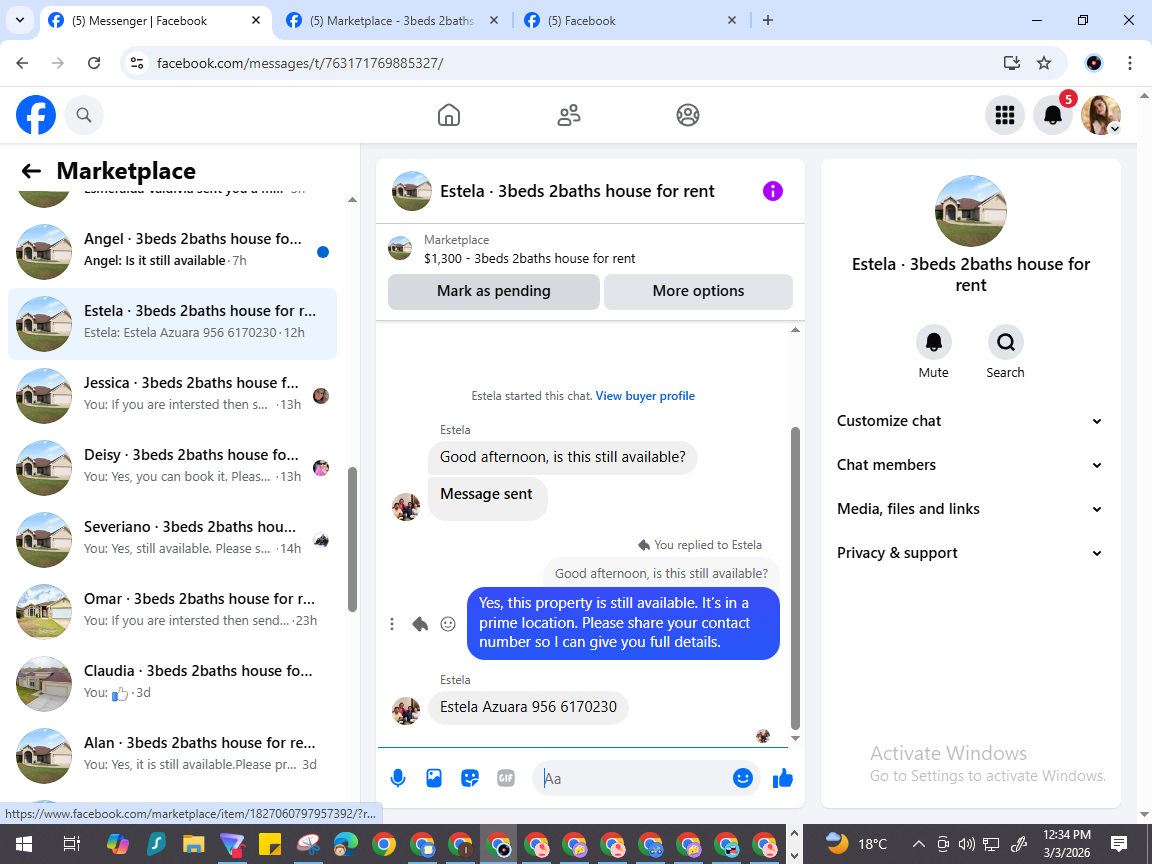The width and height of the screenshot is (1152, 864).
Task: Open the Notifications bell with badge 5
Action: pyautogui.click(x=1053, y=115)
